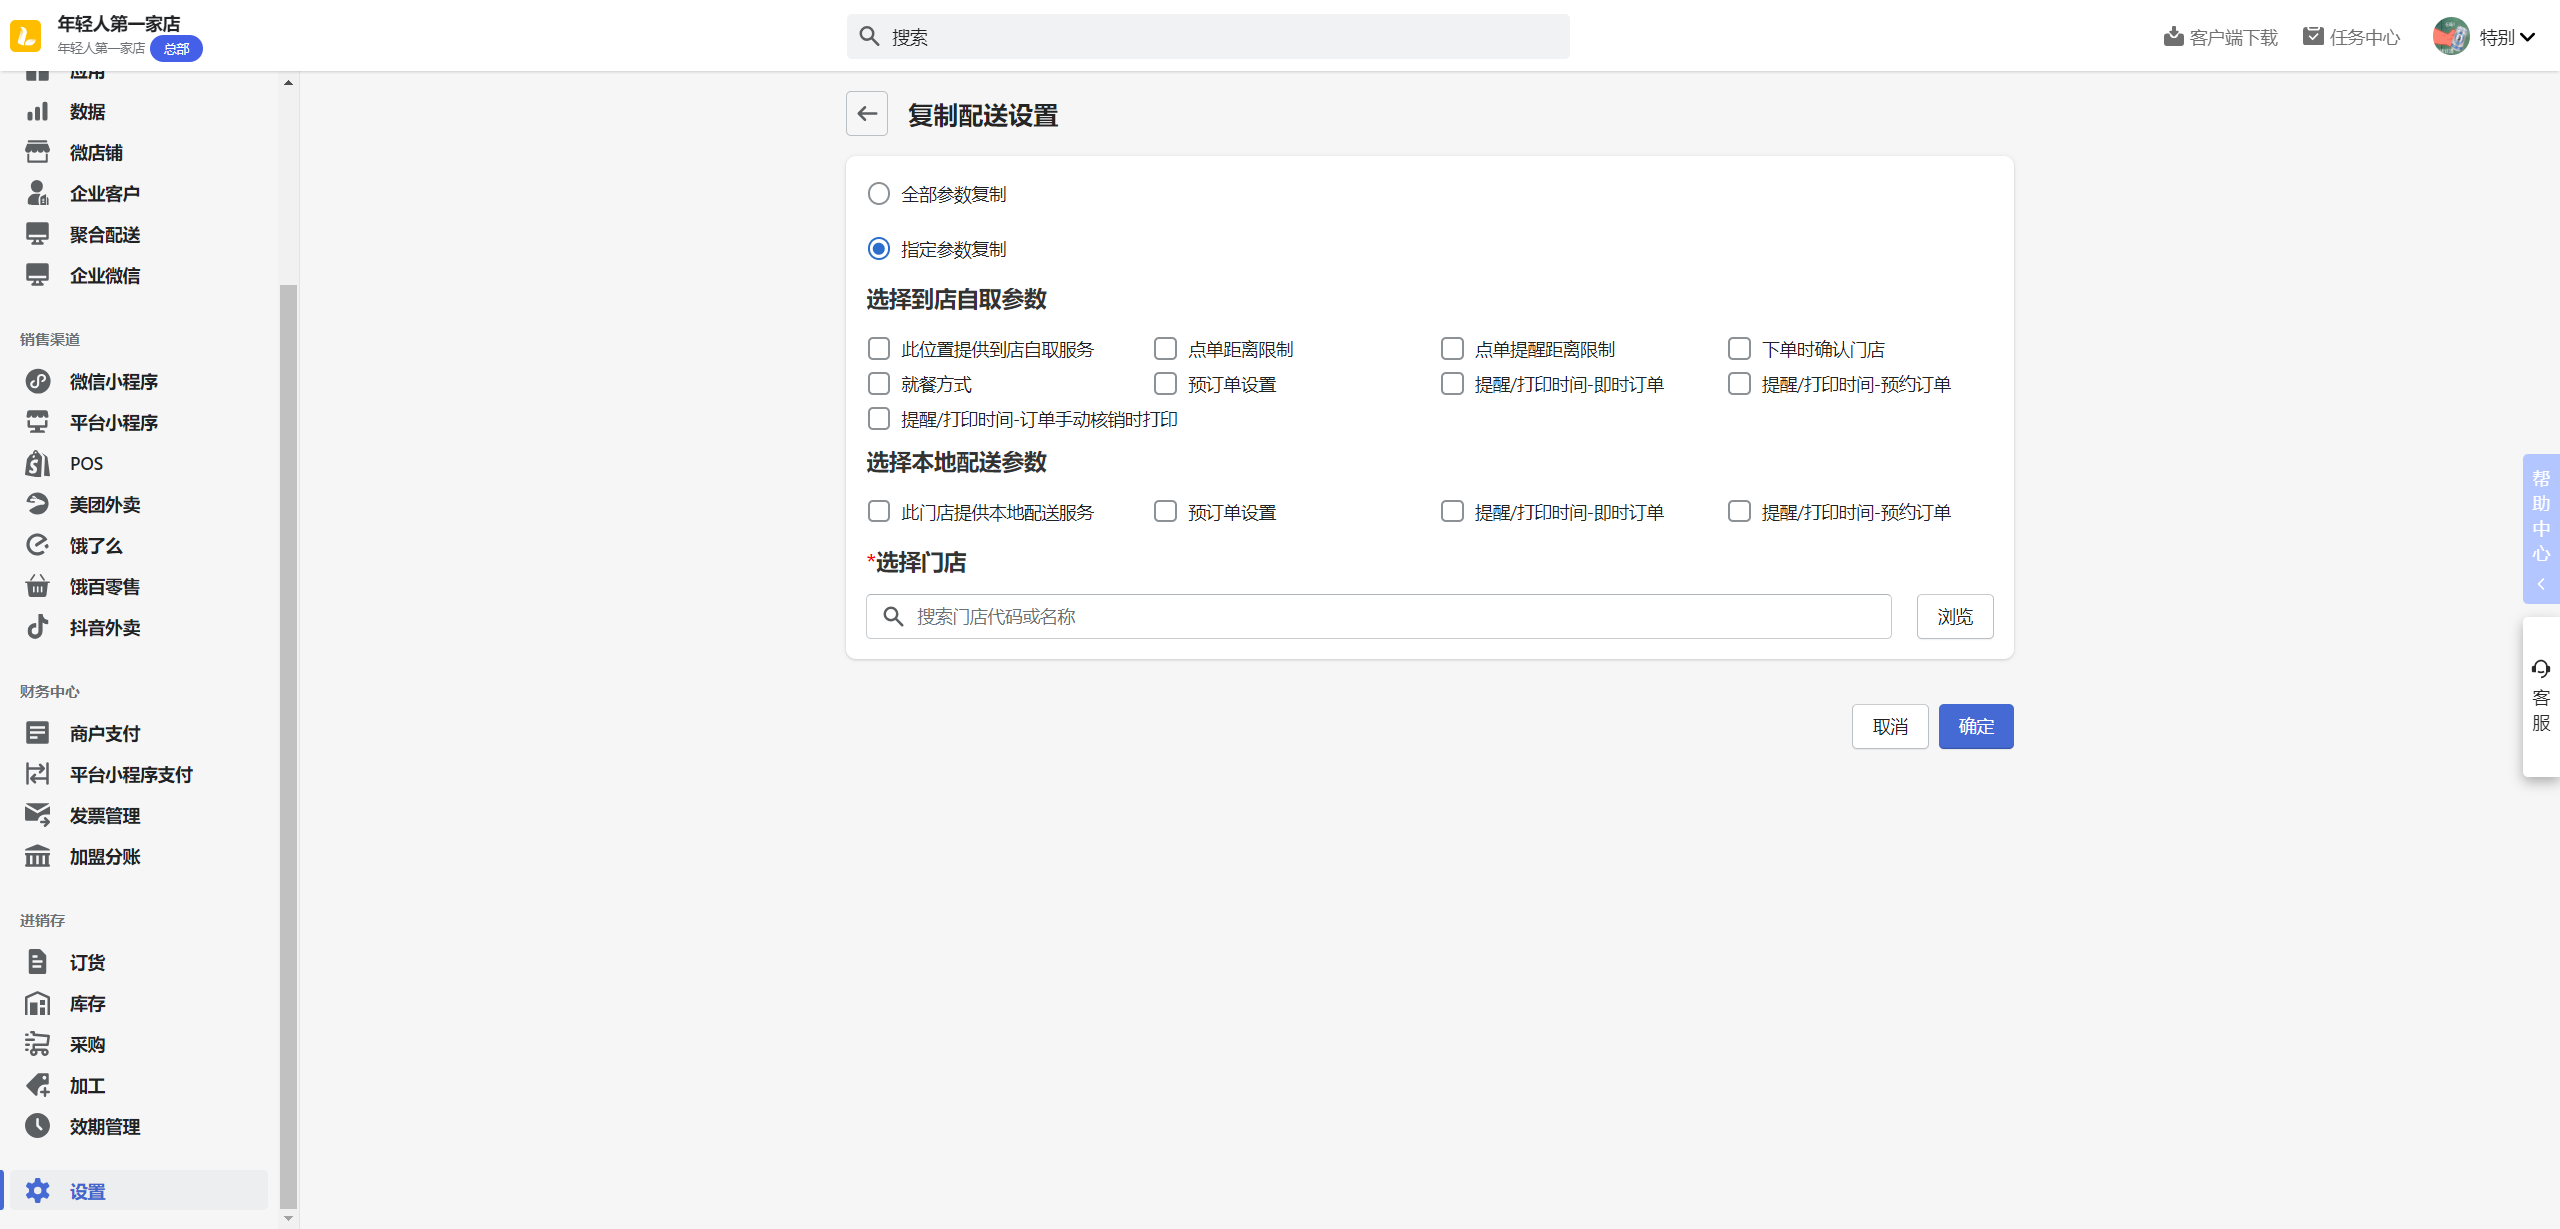The width and height of the screenshot is (2560, 1229).
Task: Open the 聚合配送 menu item
Action: (104, 234)
